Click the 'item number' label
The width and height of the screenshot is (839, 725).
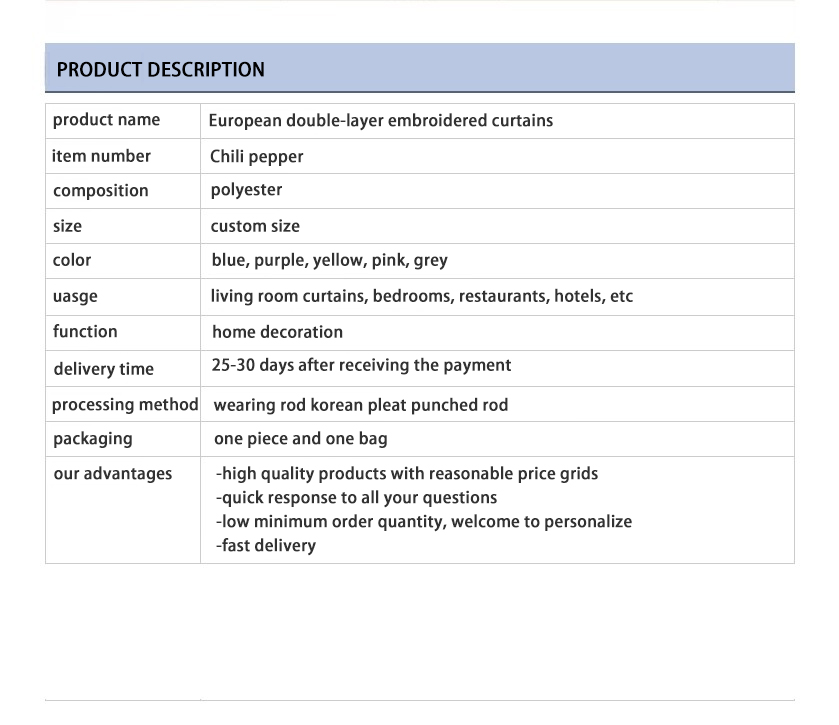click(x=101, y=156)
